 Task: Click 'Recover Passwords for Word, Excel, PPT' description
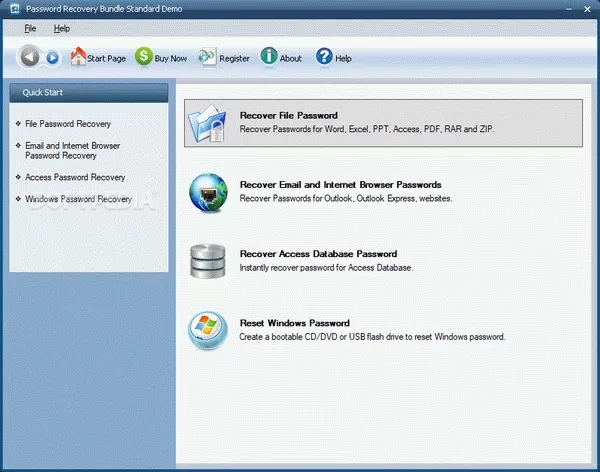(367, 129)
